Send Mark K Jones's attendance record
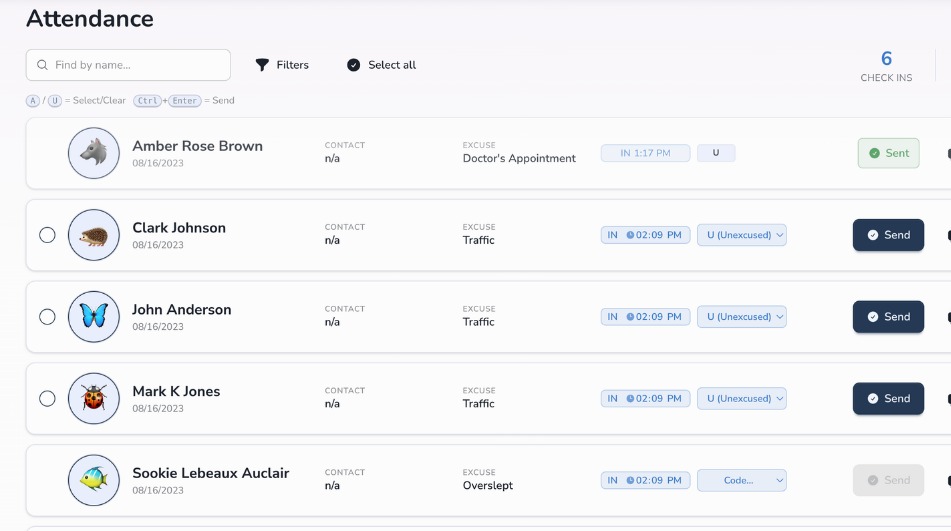Image resolution: width=951 pixels, height=531 pixels. (888, 398)
